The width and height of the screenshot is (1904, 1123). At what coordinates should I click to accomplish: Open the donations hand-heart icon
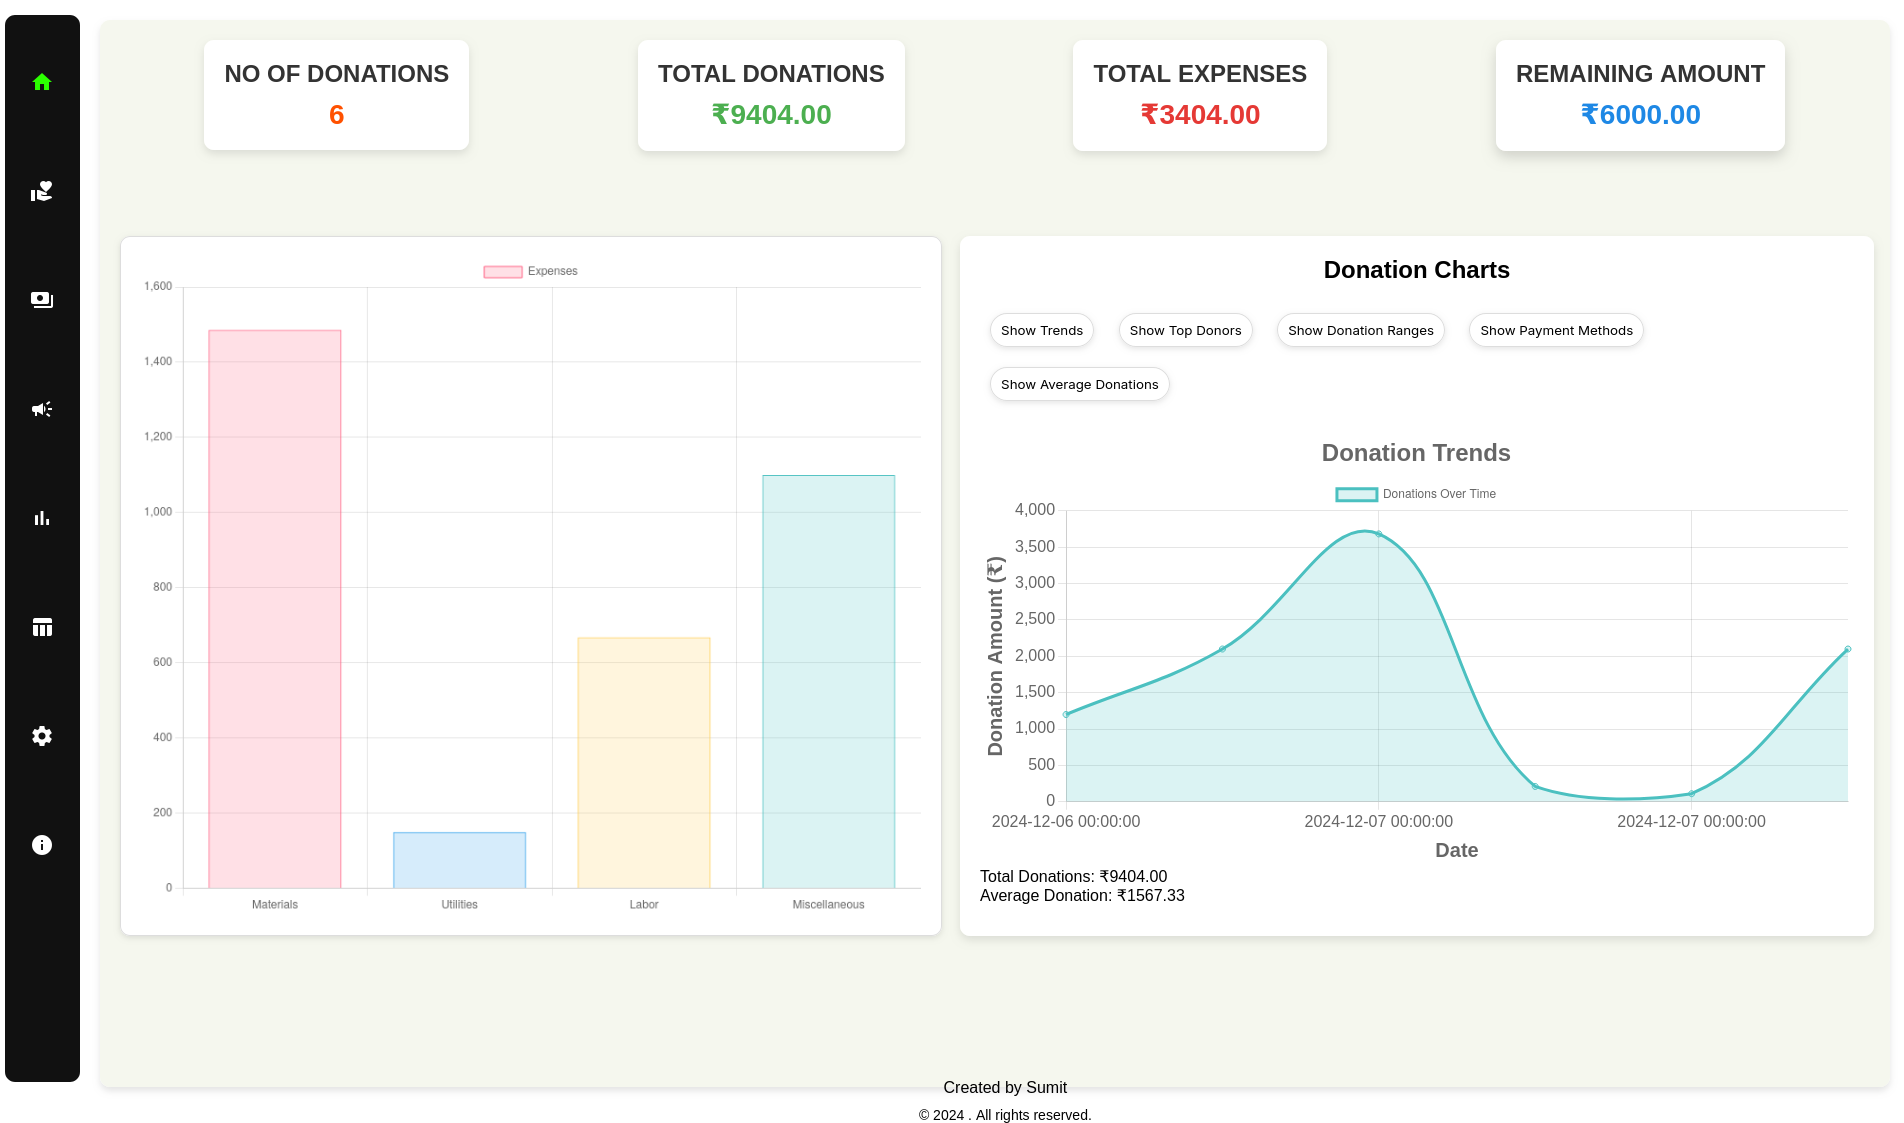click(x=42, y=191)
